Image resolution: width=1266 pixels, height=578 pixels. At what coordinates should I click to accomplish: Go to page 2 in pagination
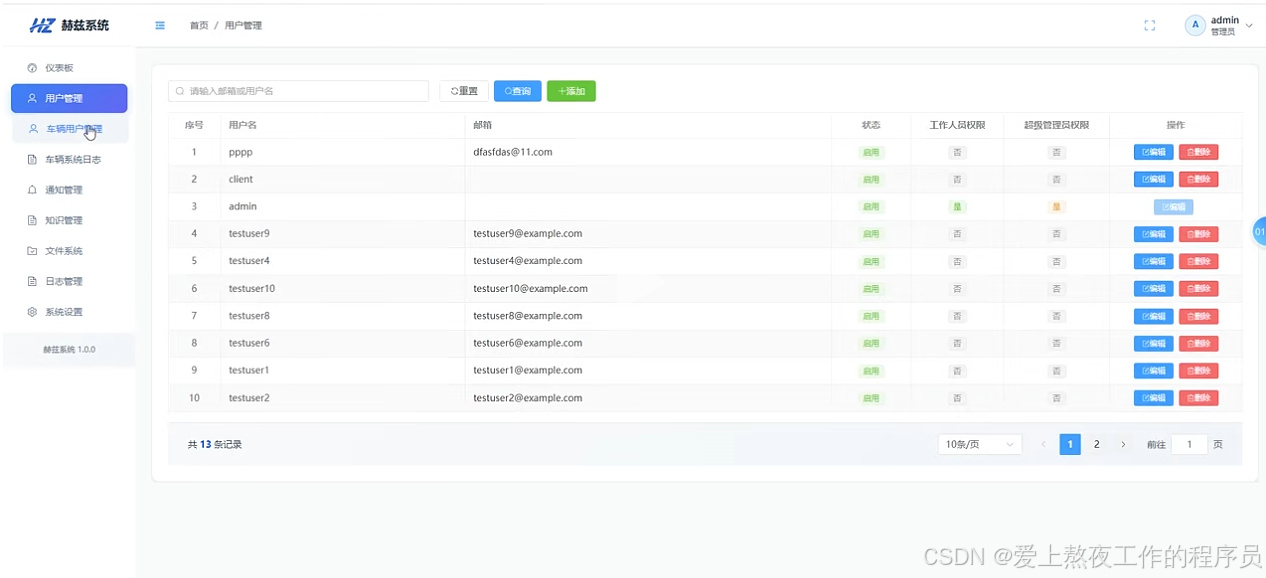[x=1097, y=444]
